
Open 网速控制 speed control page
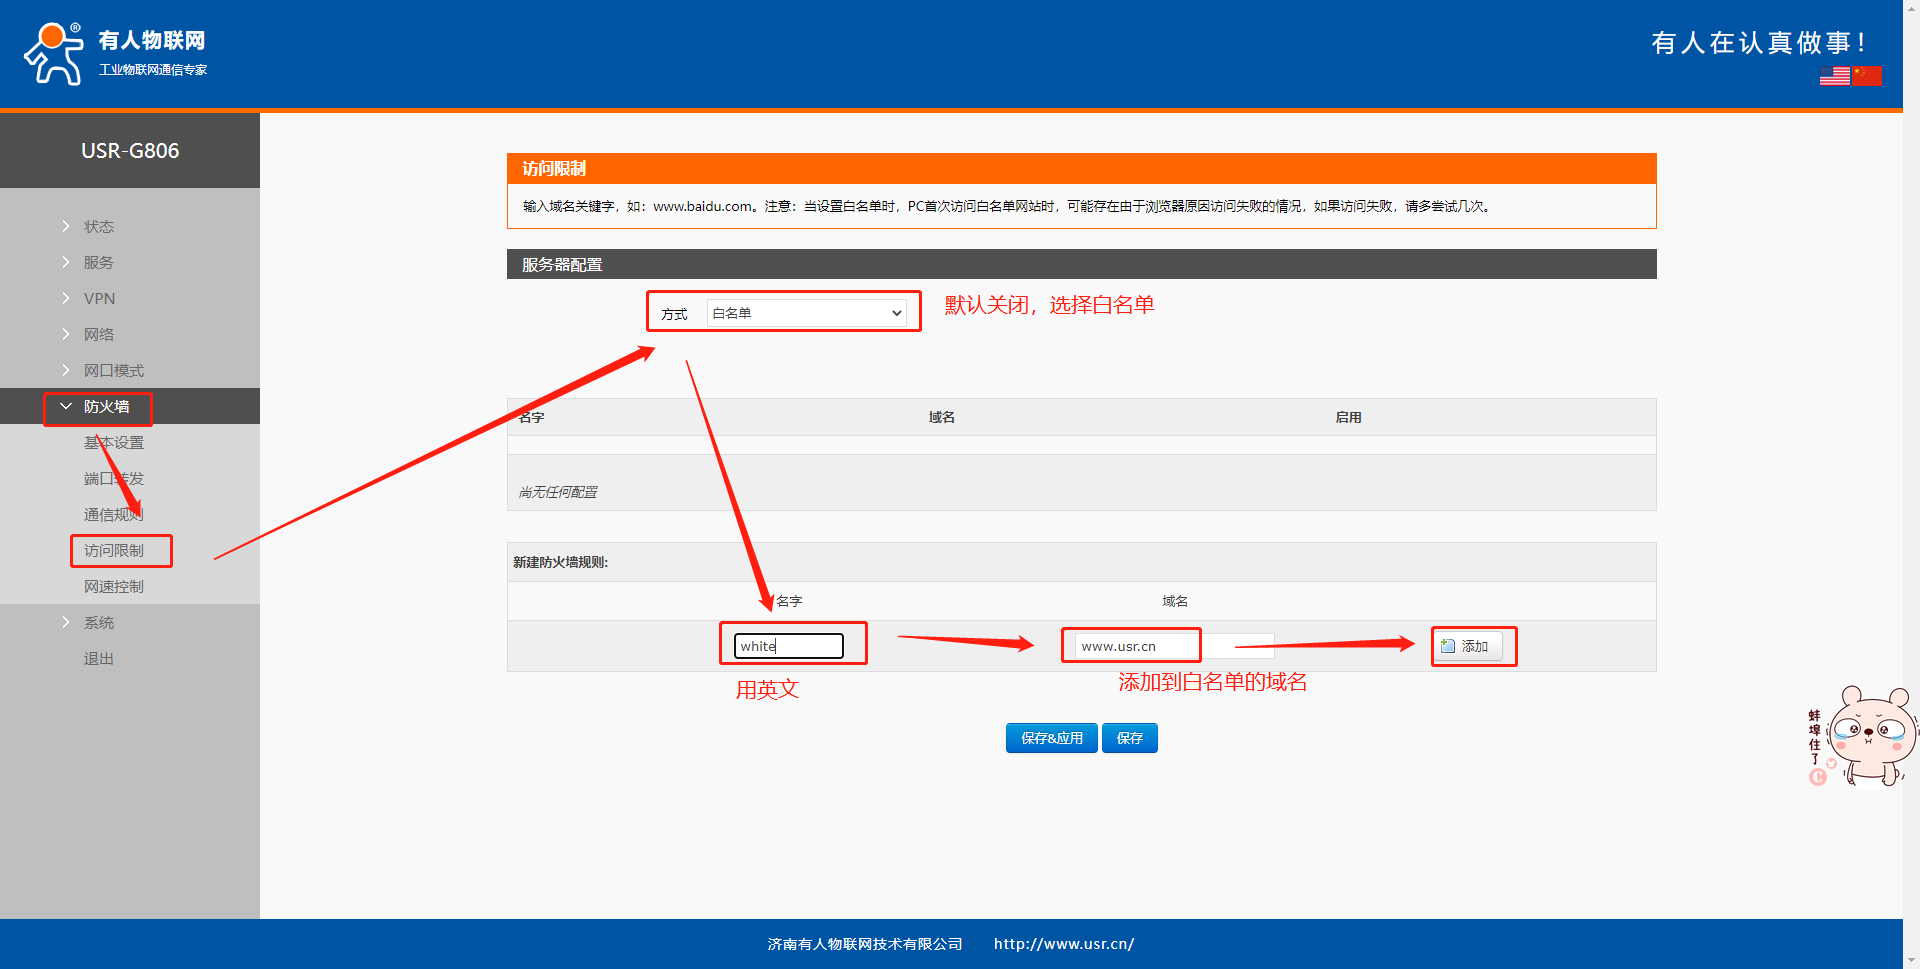click(114, 586)
